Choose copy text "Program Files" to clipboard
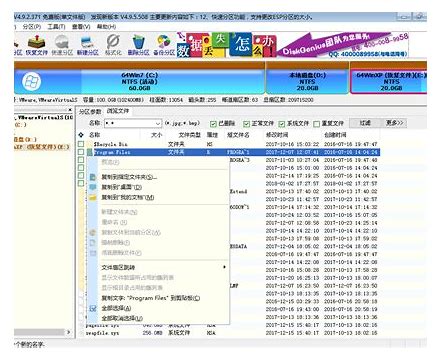 (151, 298)
